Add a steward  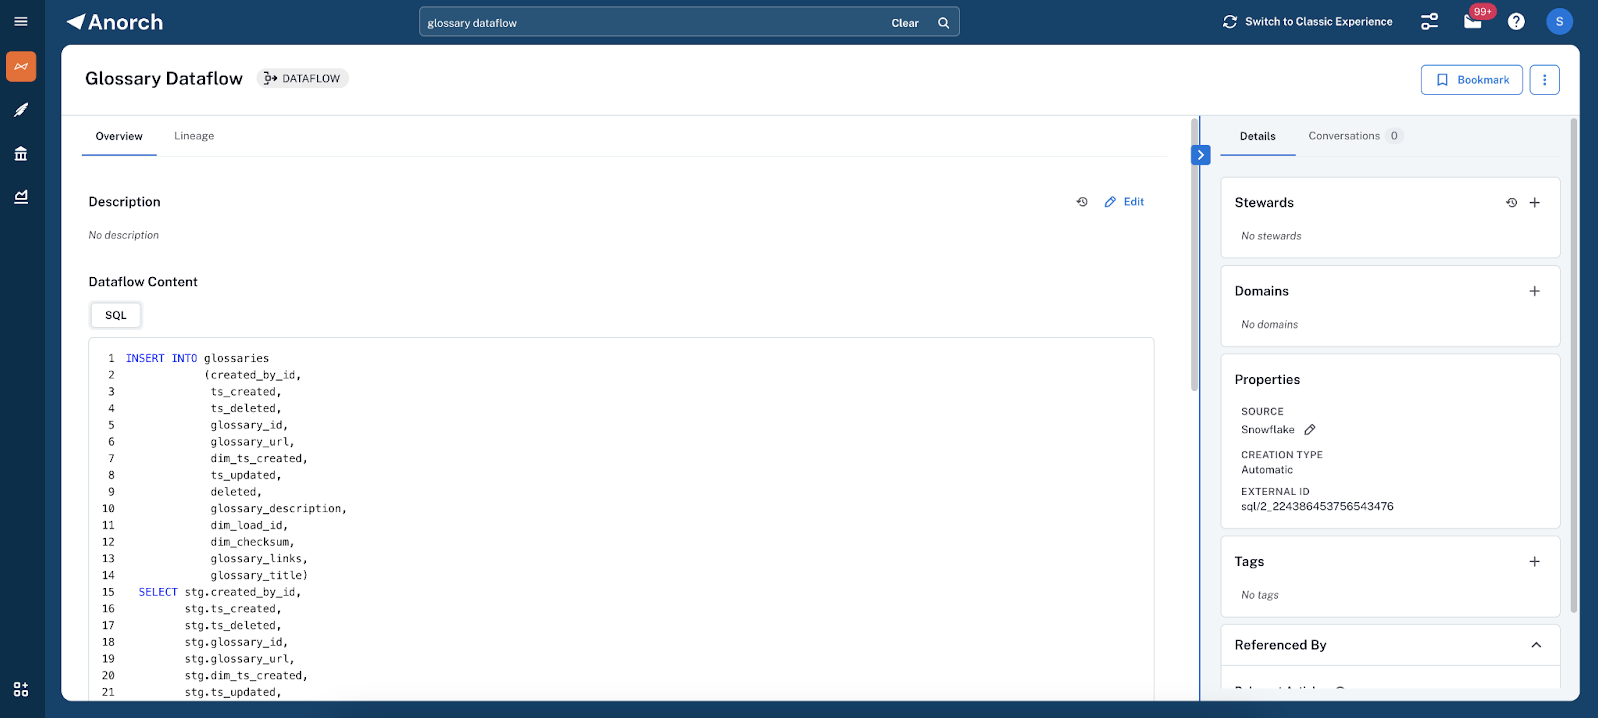point(1535,203)
